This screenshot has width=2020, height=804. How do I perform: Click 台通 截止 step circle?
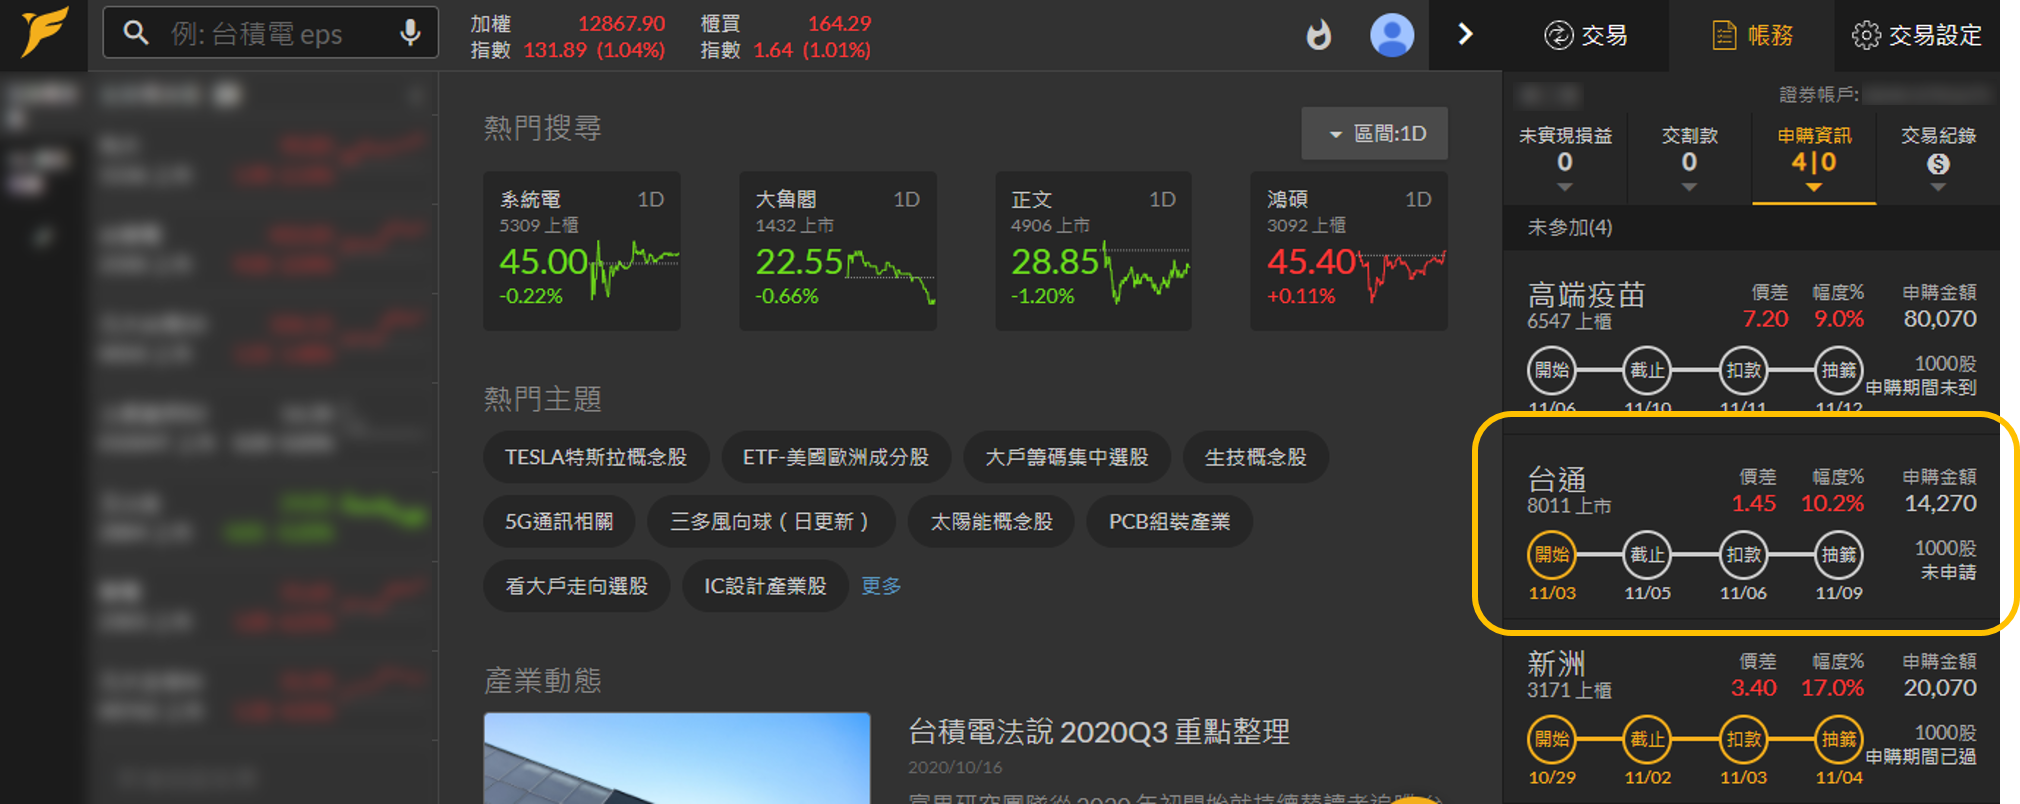pyautogui.click(x=1647, y=555)
